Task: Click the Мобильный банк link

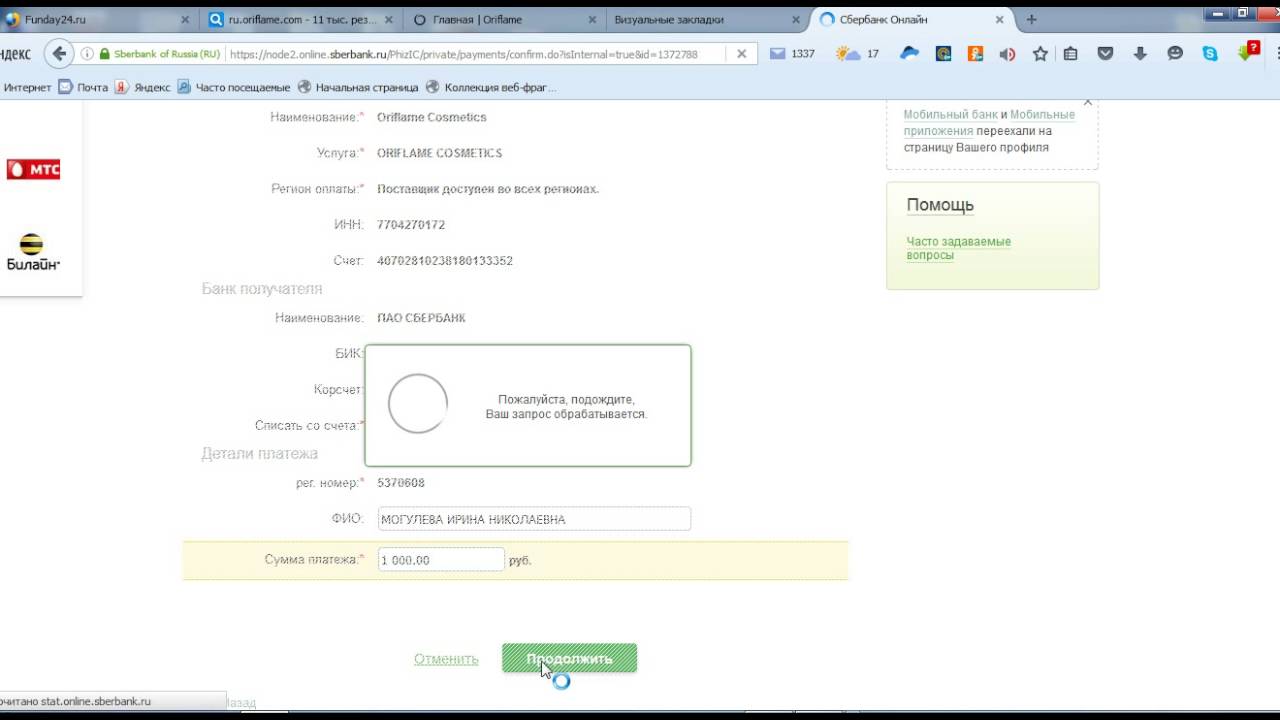Action: click(950, 115)
